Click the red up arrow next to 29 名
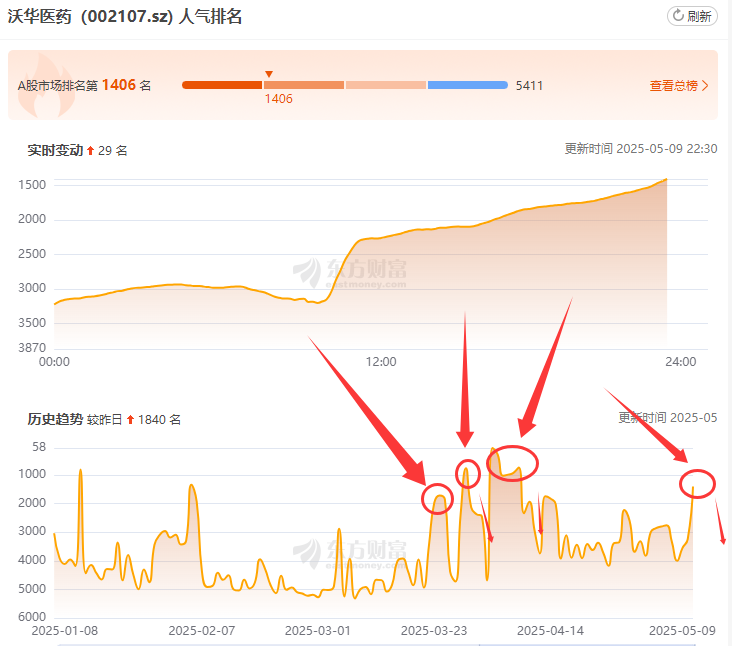Viewport: 732px width, 646px height. [x=91, y=150]
